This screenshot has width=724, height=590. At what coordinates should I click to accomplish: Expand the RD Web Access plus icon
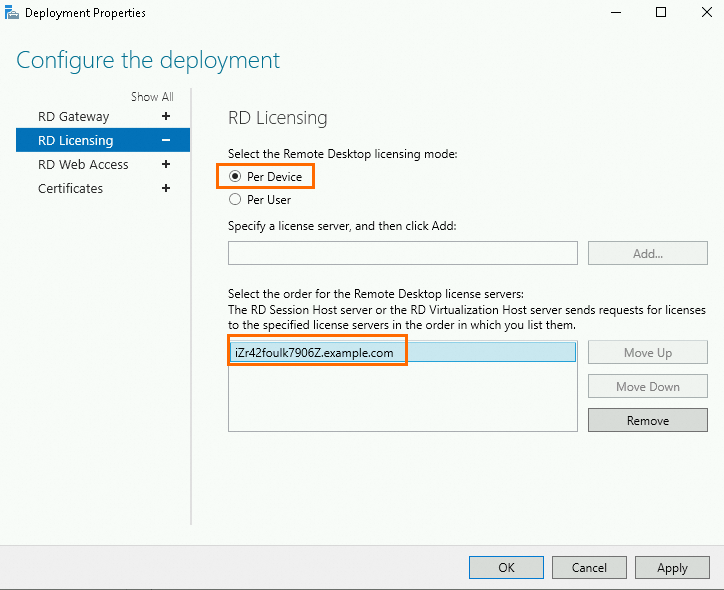pyautogui.click(x=166, y=164)
